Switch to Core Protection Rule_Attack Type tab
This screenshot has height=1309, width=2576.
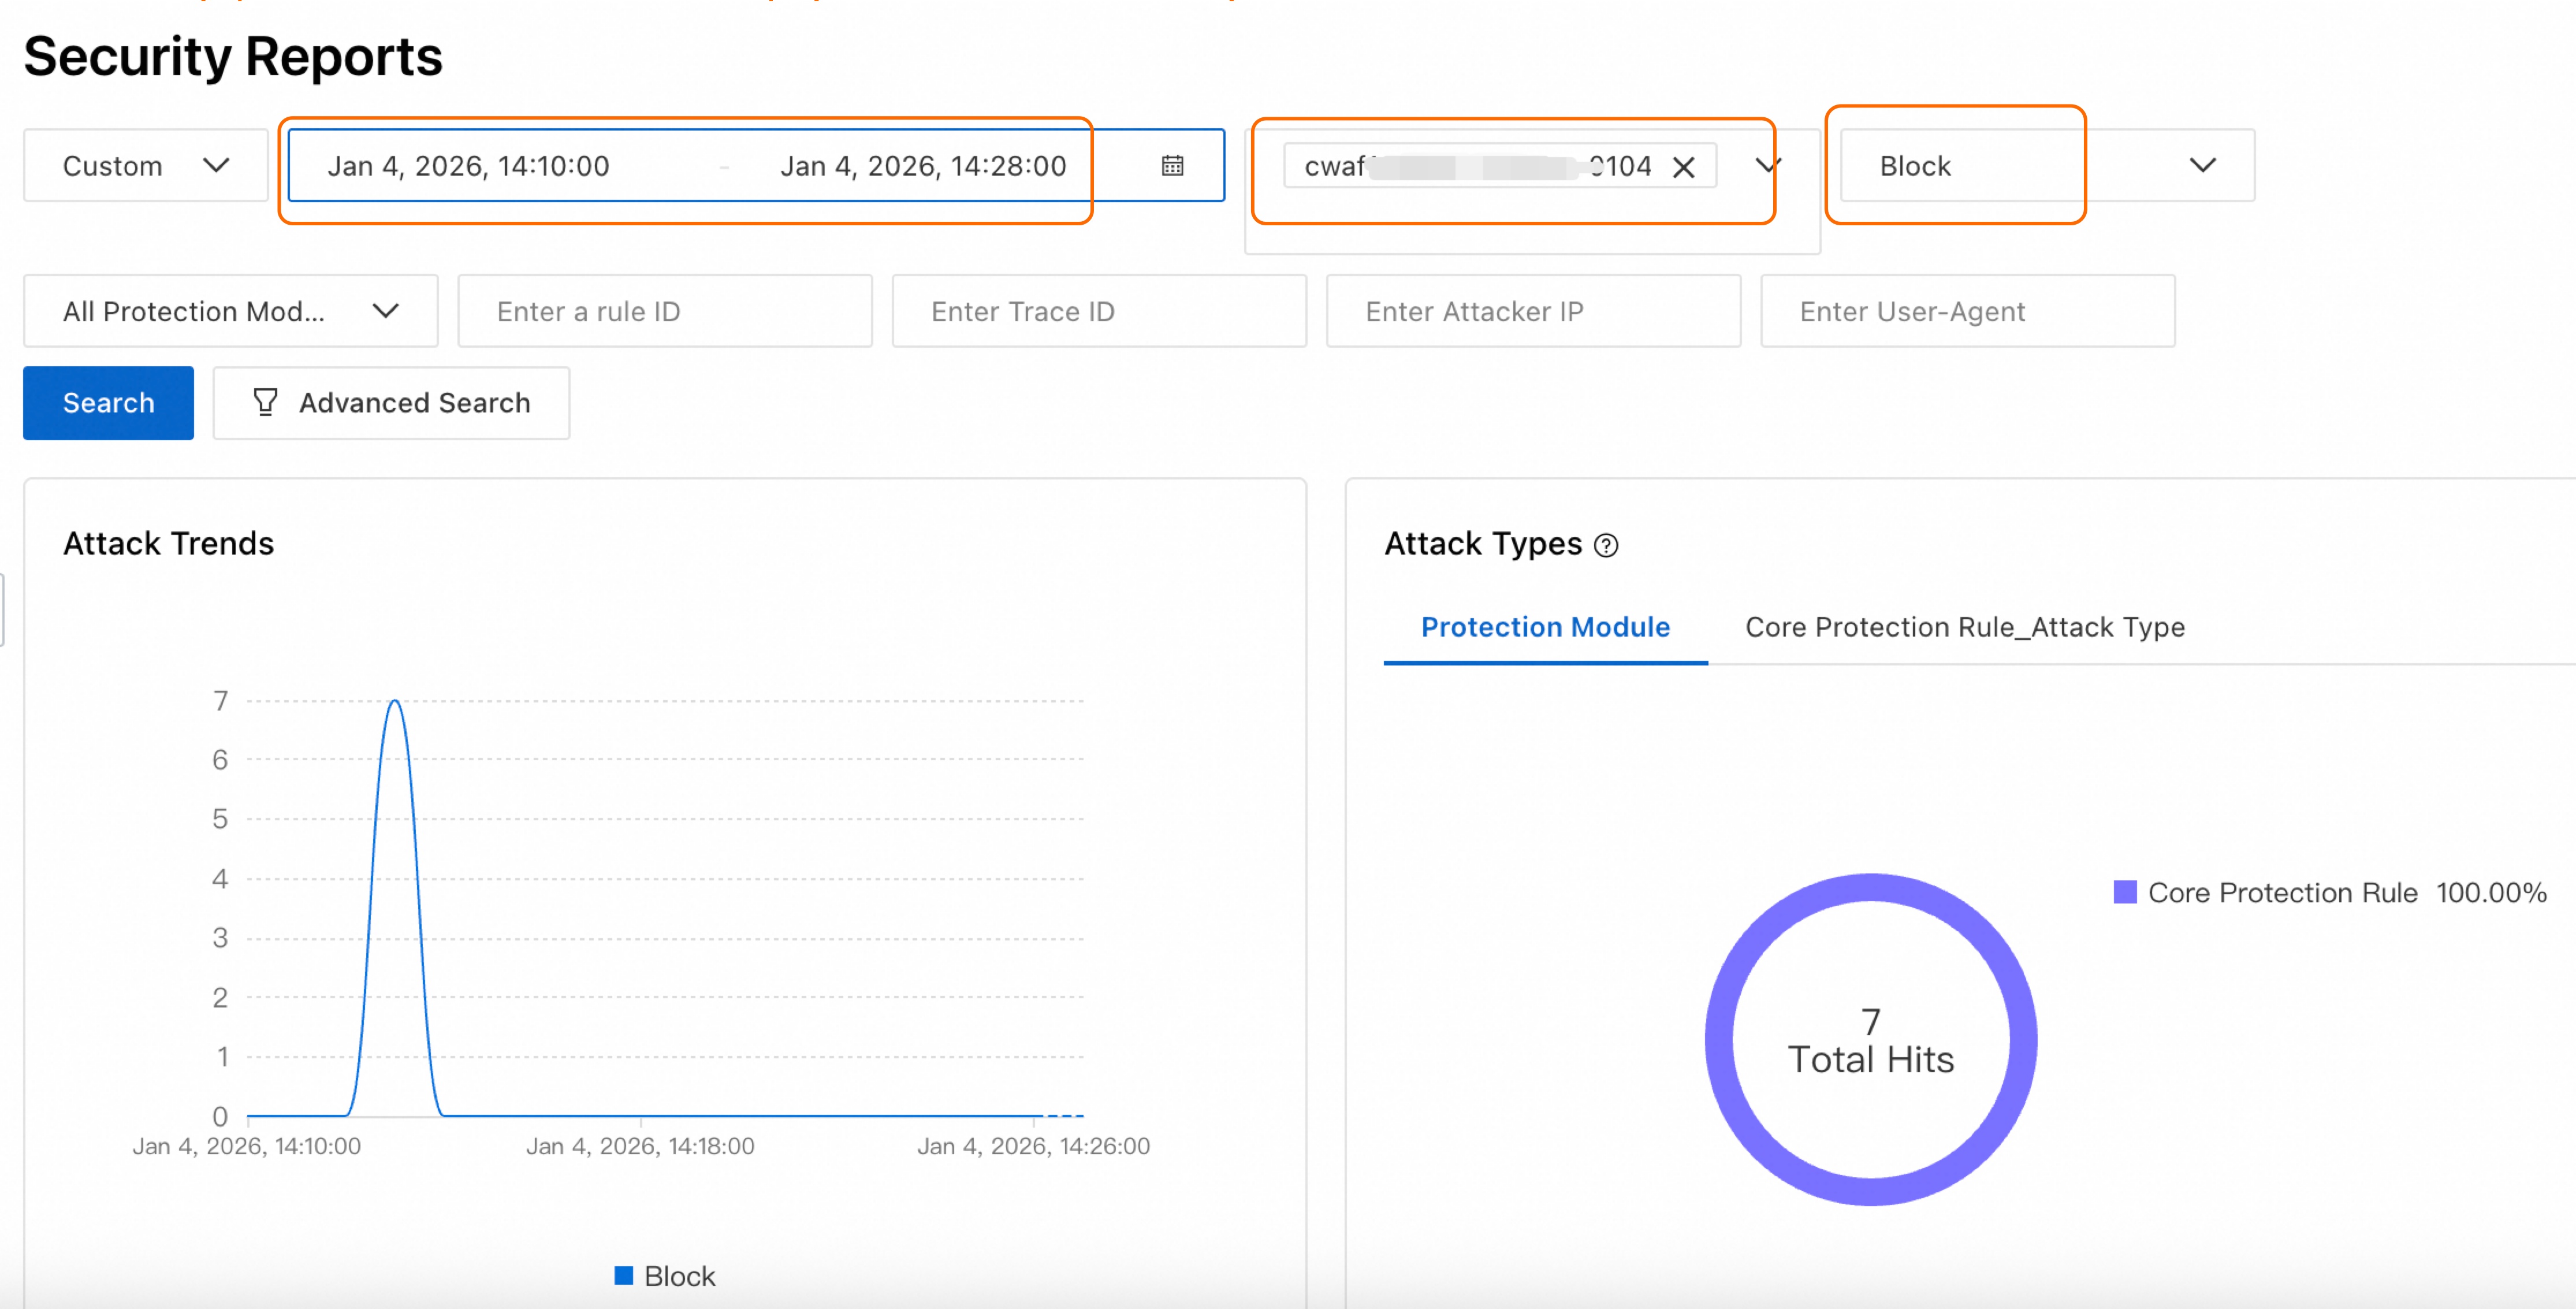(x=1964, y=627)
